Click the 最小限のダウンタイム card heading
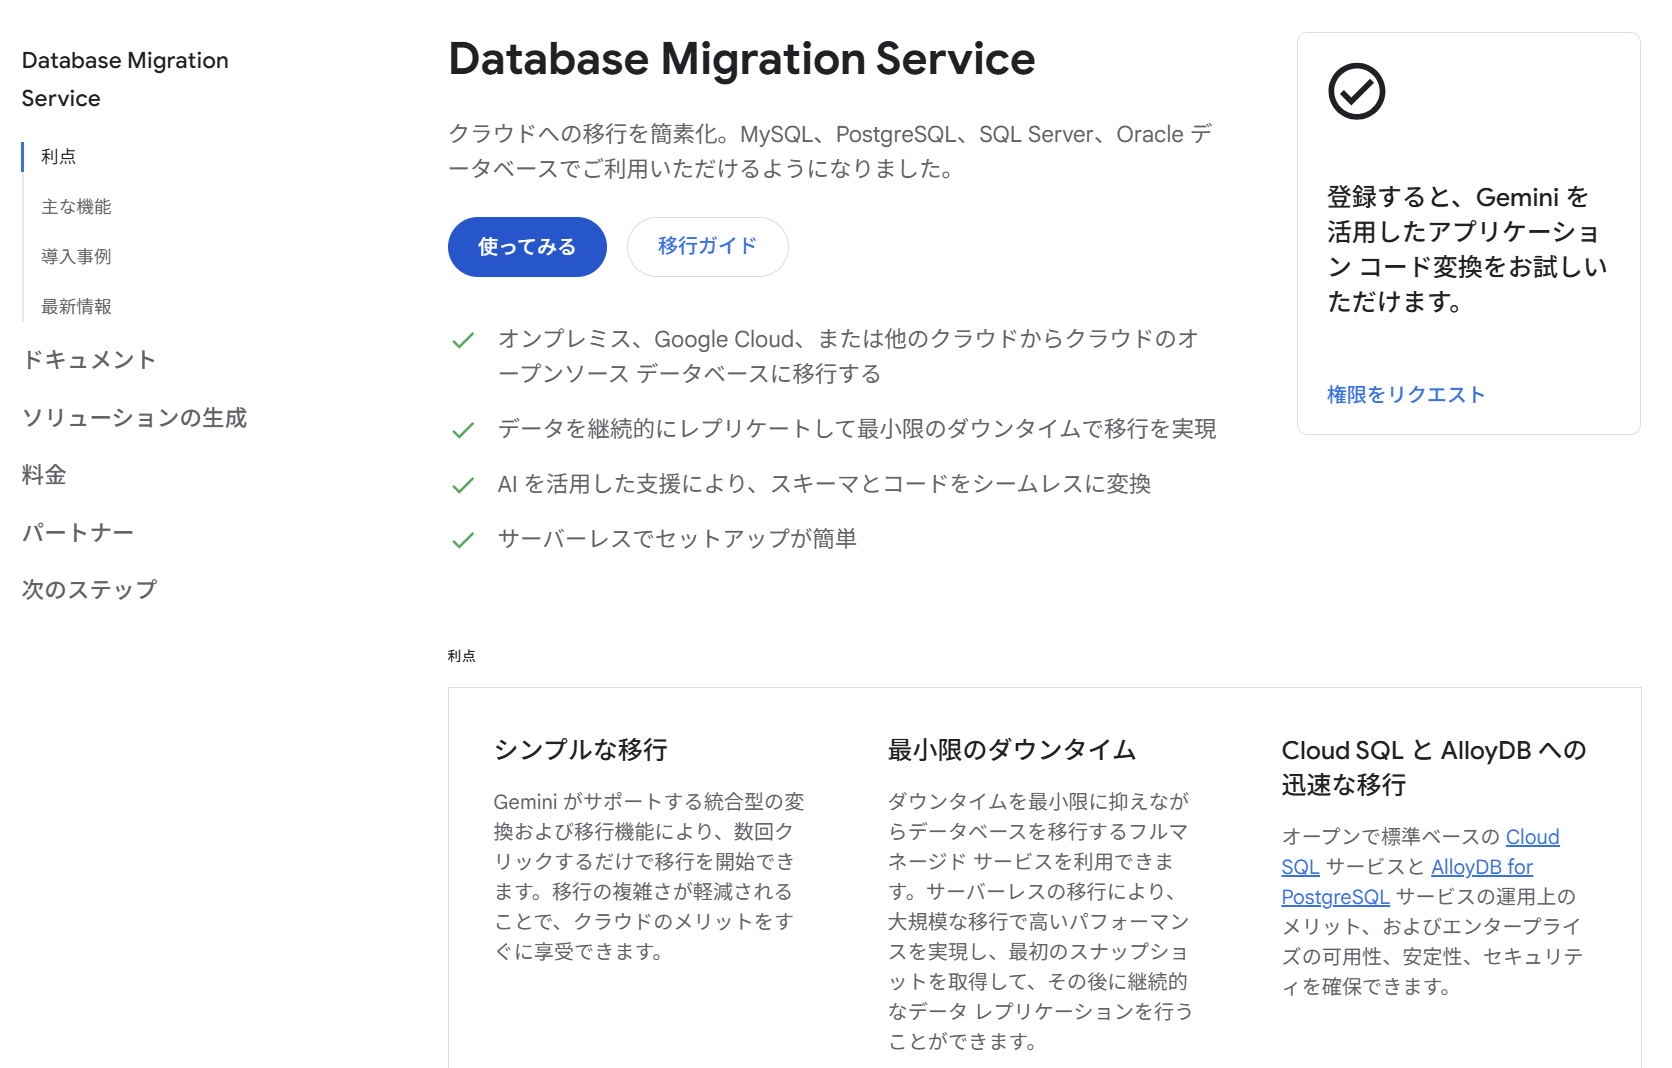Viewport: 1672px width, 1068px height. 1012,750
